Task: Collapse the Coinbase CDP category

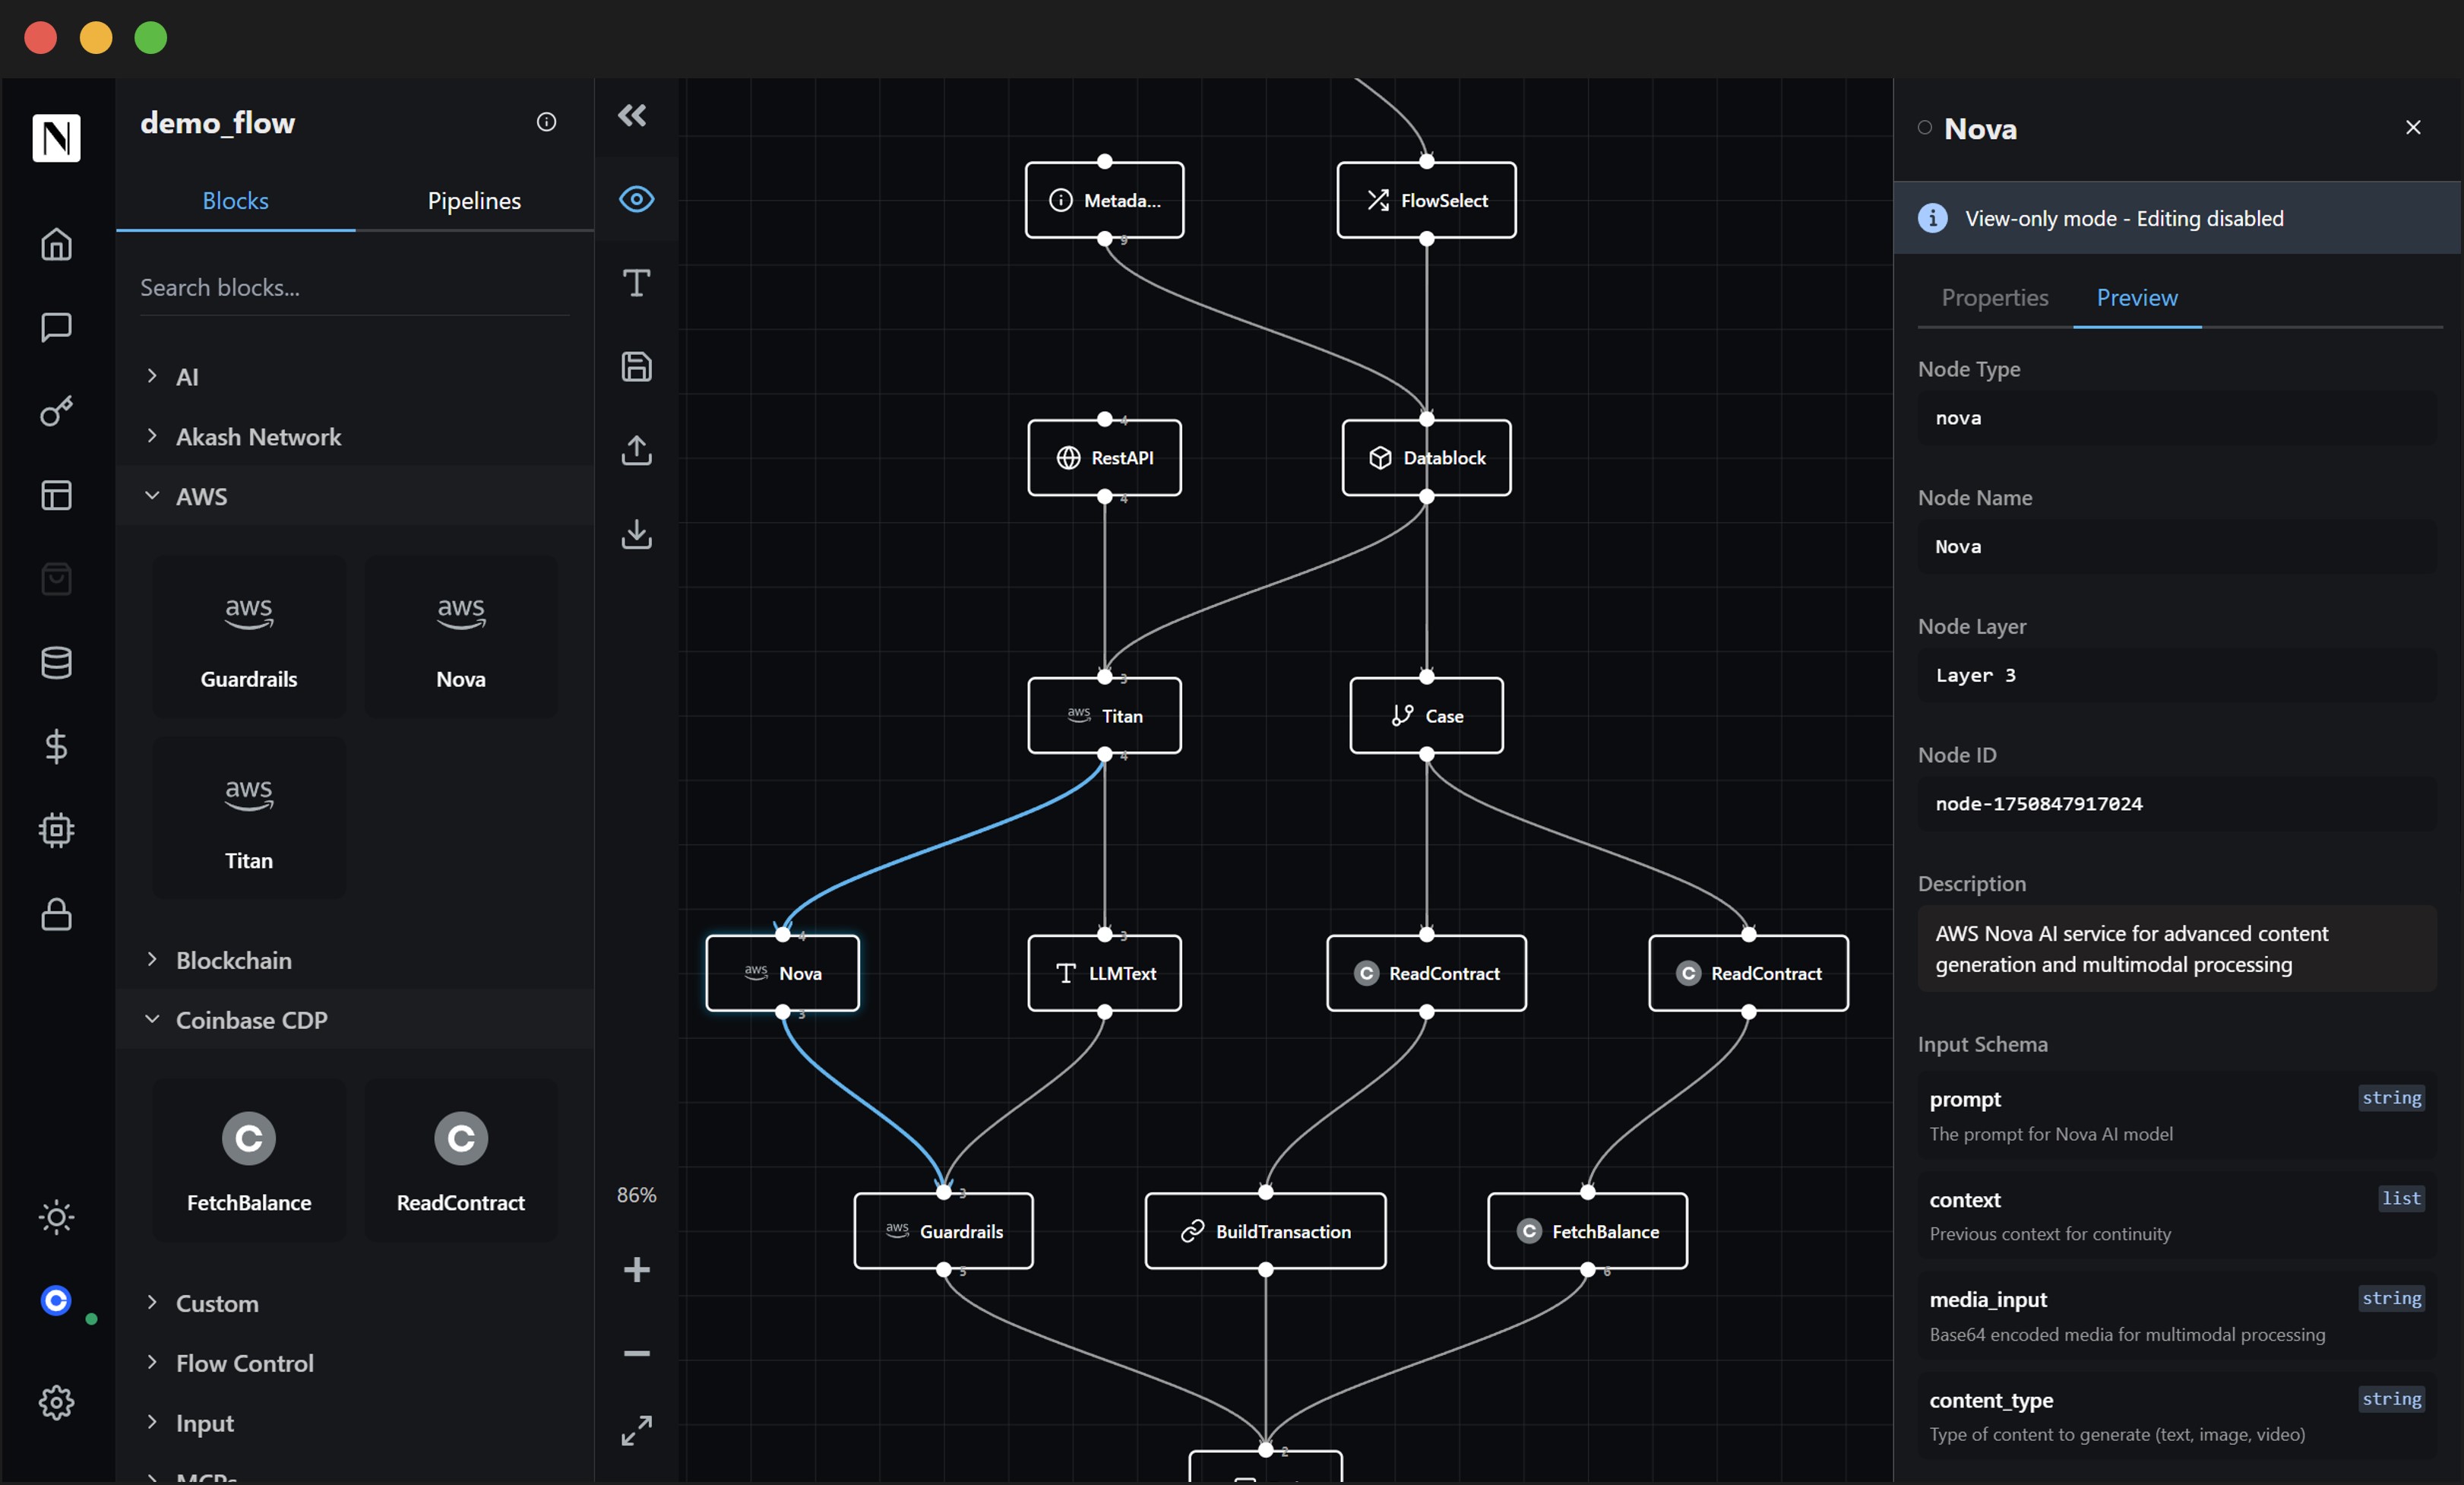Action: click(x=355, y=1020)
